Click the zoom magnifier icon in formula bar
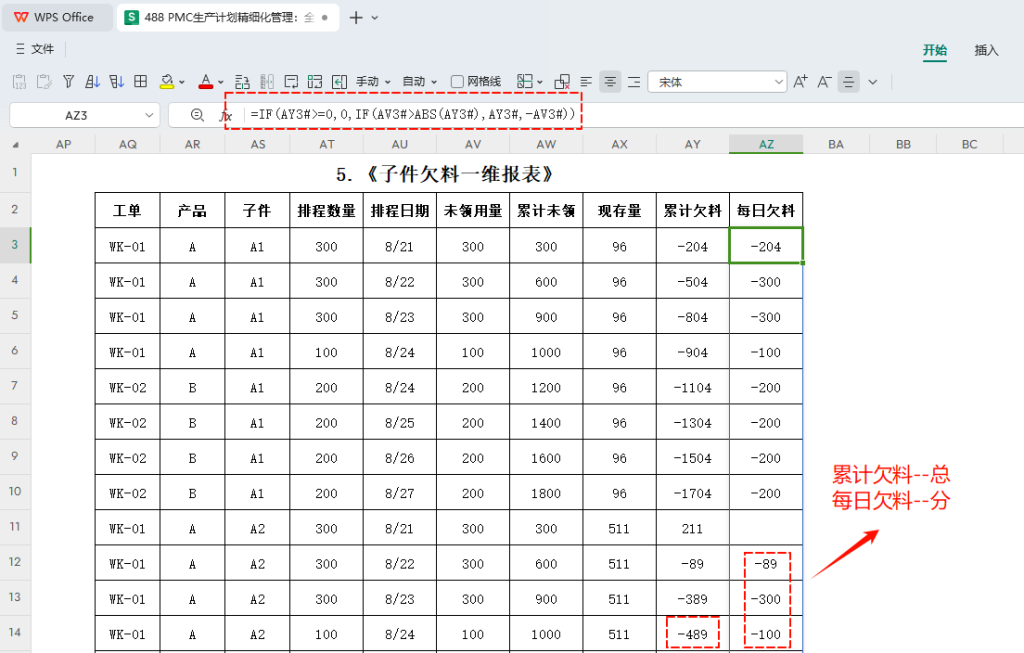The height and width of the screenshot is (653, 1024). (x=197, y=115)
